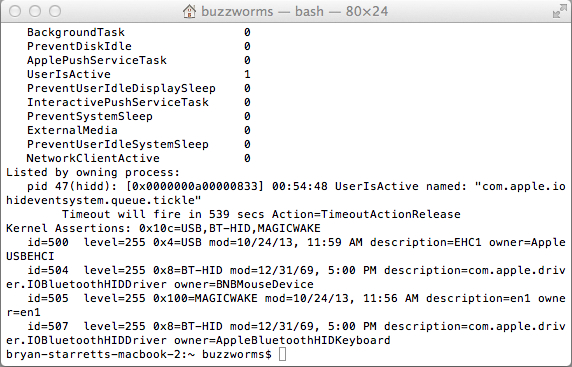Click the window title text buzzworms — bash

point(262,11)
